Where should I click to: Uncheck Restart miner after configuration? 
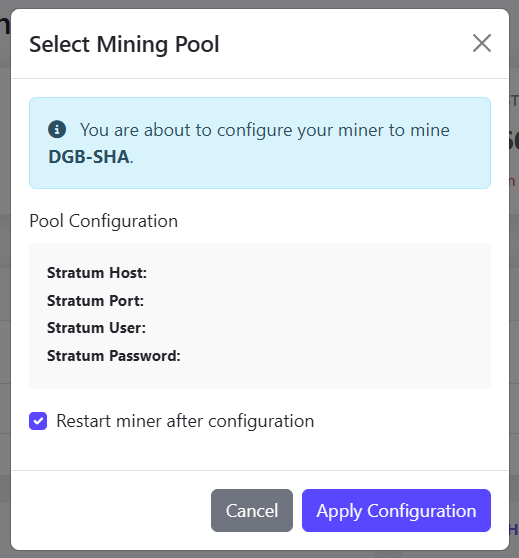pyautogui.click(x=38, y=421)
